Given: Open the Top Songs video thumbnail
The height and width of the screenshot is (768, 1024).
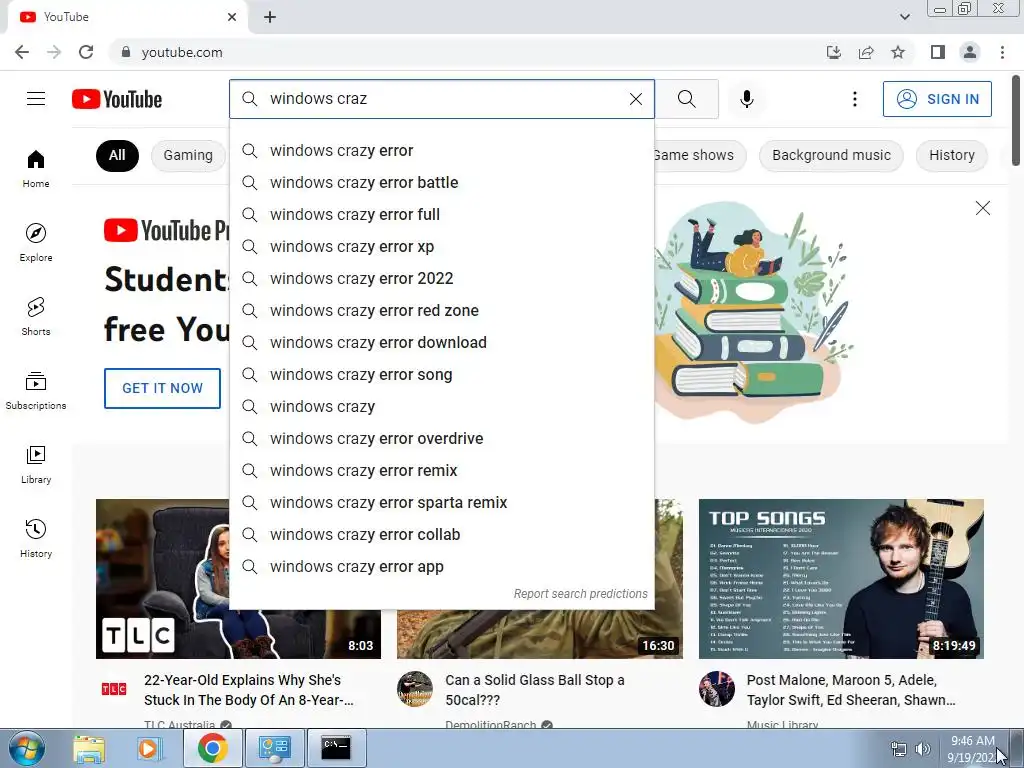Looking at the screenshot, I should [841, 579].
